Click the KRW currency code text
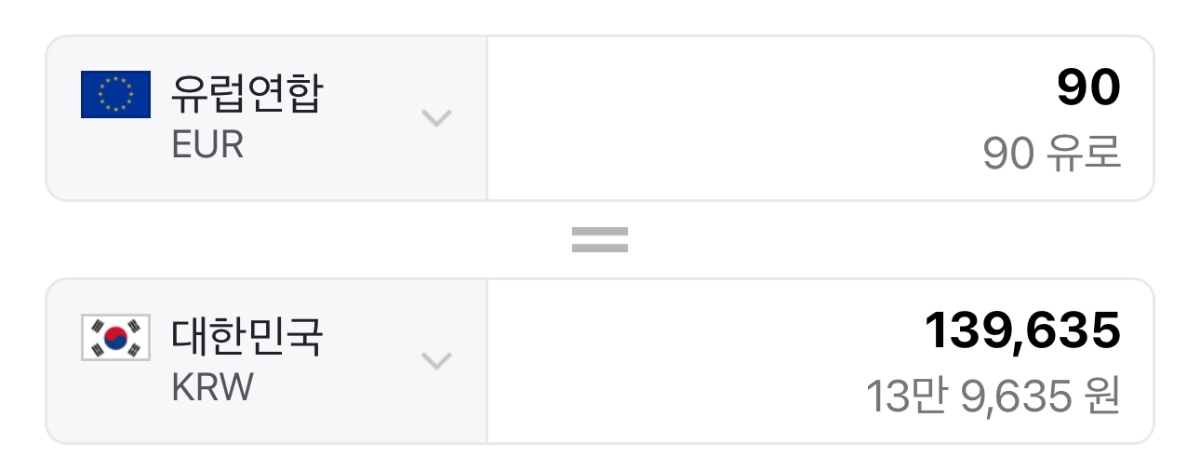Screen dimensions: 1200x471 click(213, 388)
